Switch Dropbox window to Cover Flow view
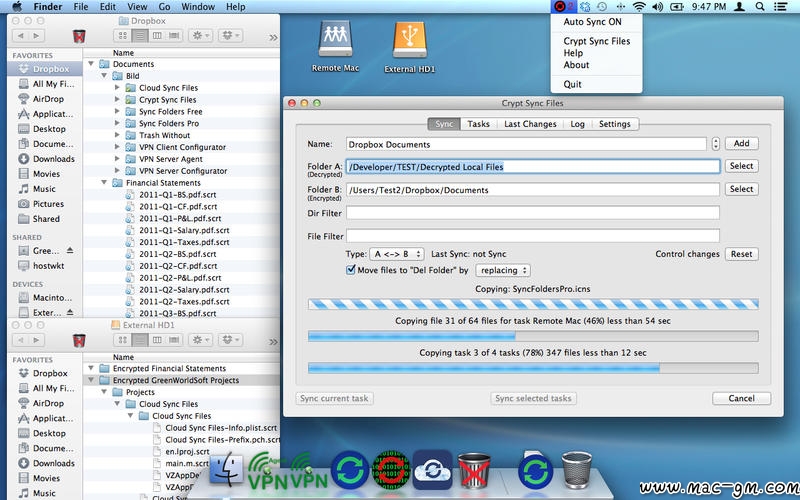Viewport: 800px width, 500px height. [x=174, y=36]
